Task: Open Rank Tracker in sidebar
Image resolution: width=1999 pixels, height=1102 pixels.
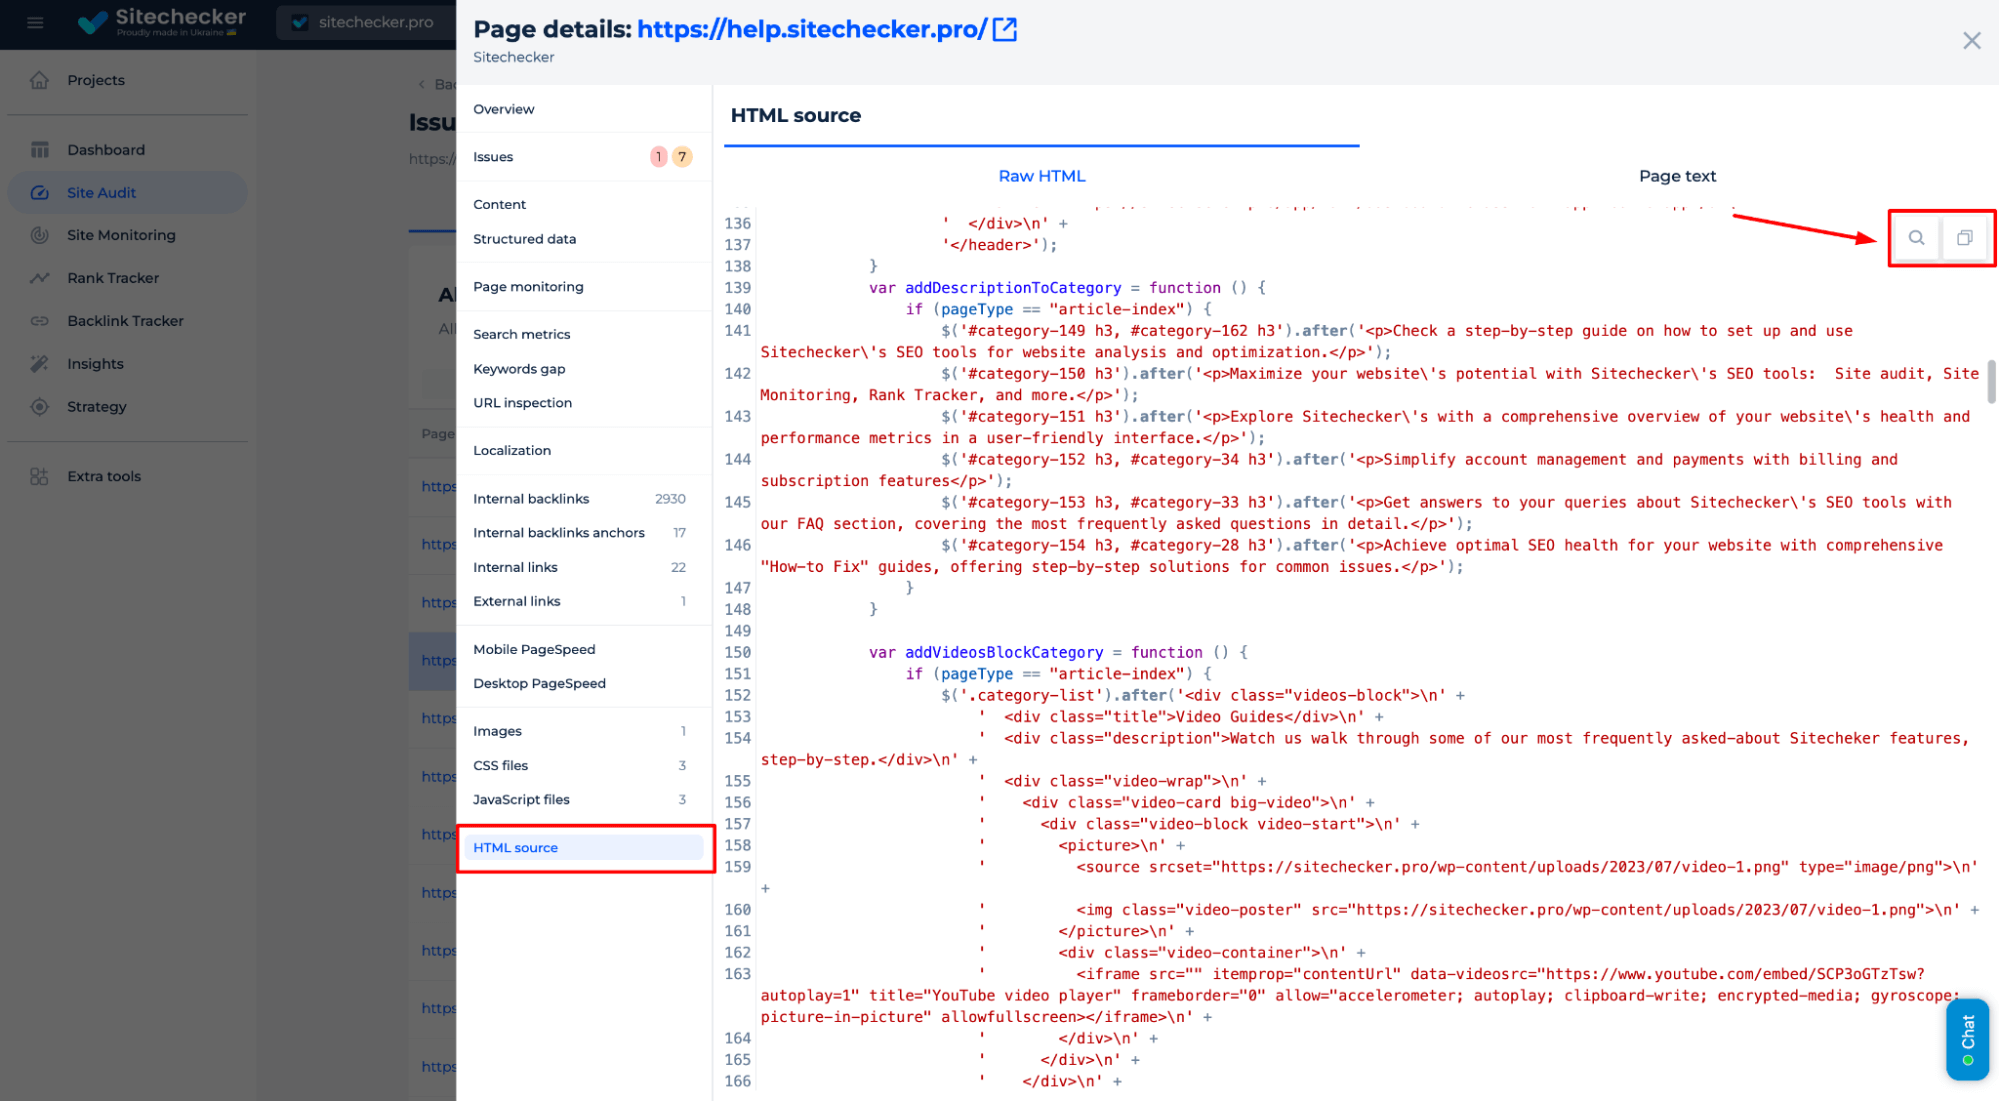Action: [x=113, y=278]
